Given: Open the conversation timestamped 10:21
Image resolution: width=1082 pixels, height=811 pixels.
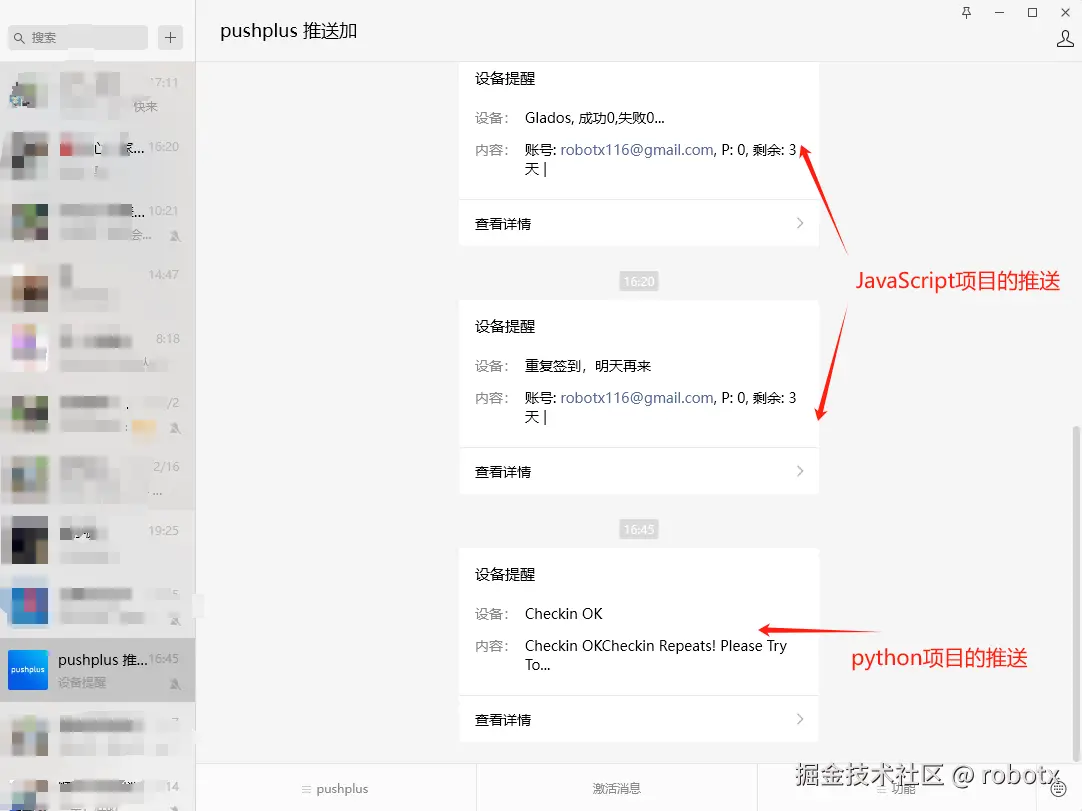Looking at the screenshot, I should tap(97, 222).
